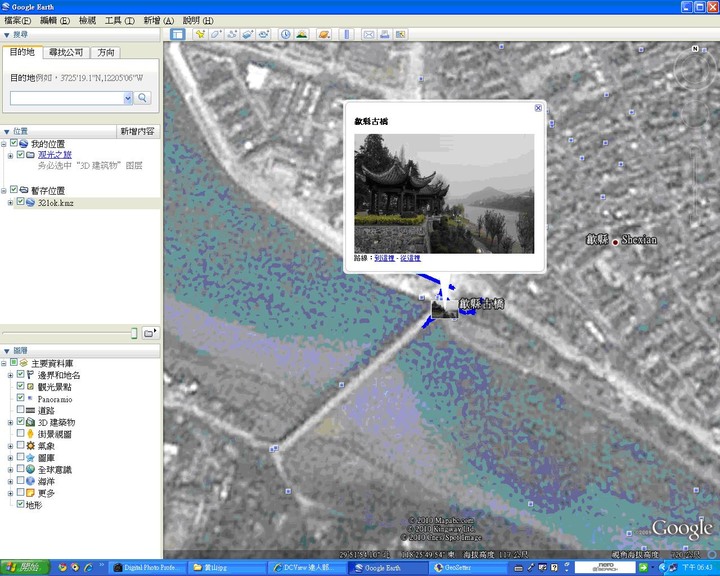720x576 pixels.
Task: Collapse the 主要資料庫 tree node
Action: pos(4,364)
